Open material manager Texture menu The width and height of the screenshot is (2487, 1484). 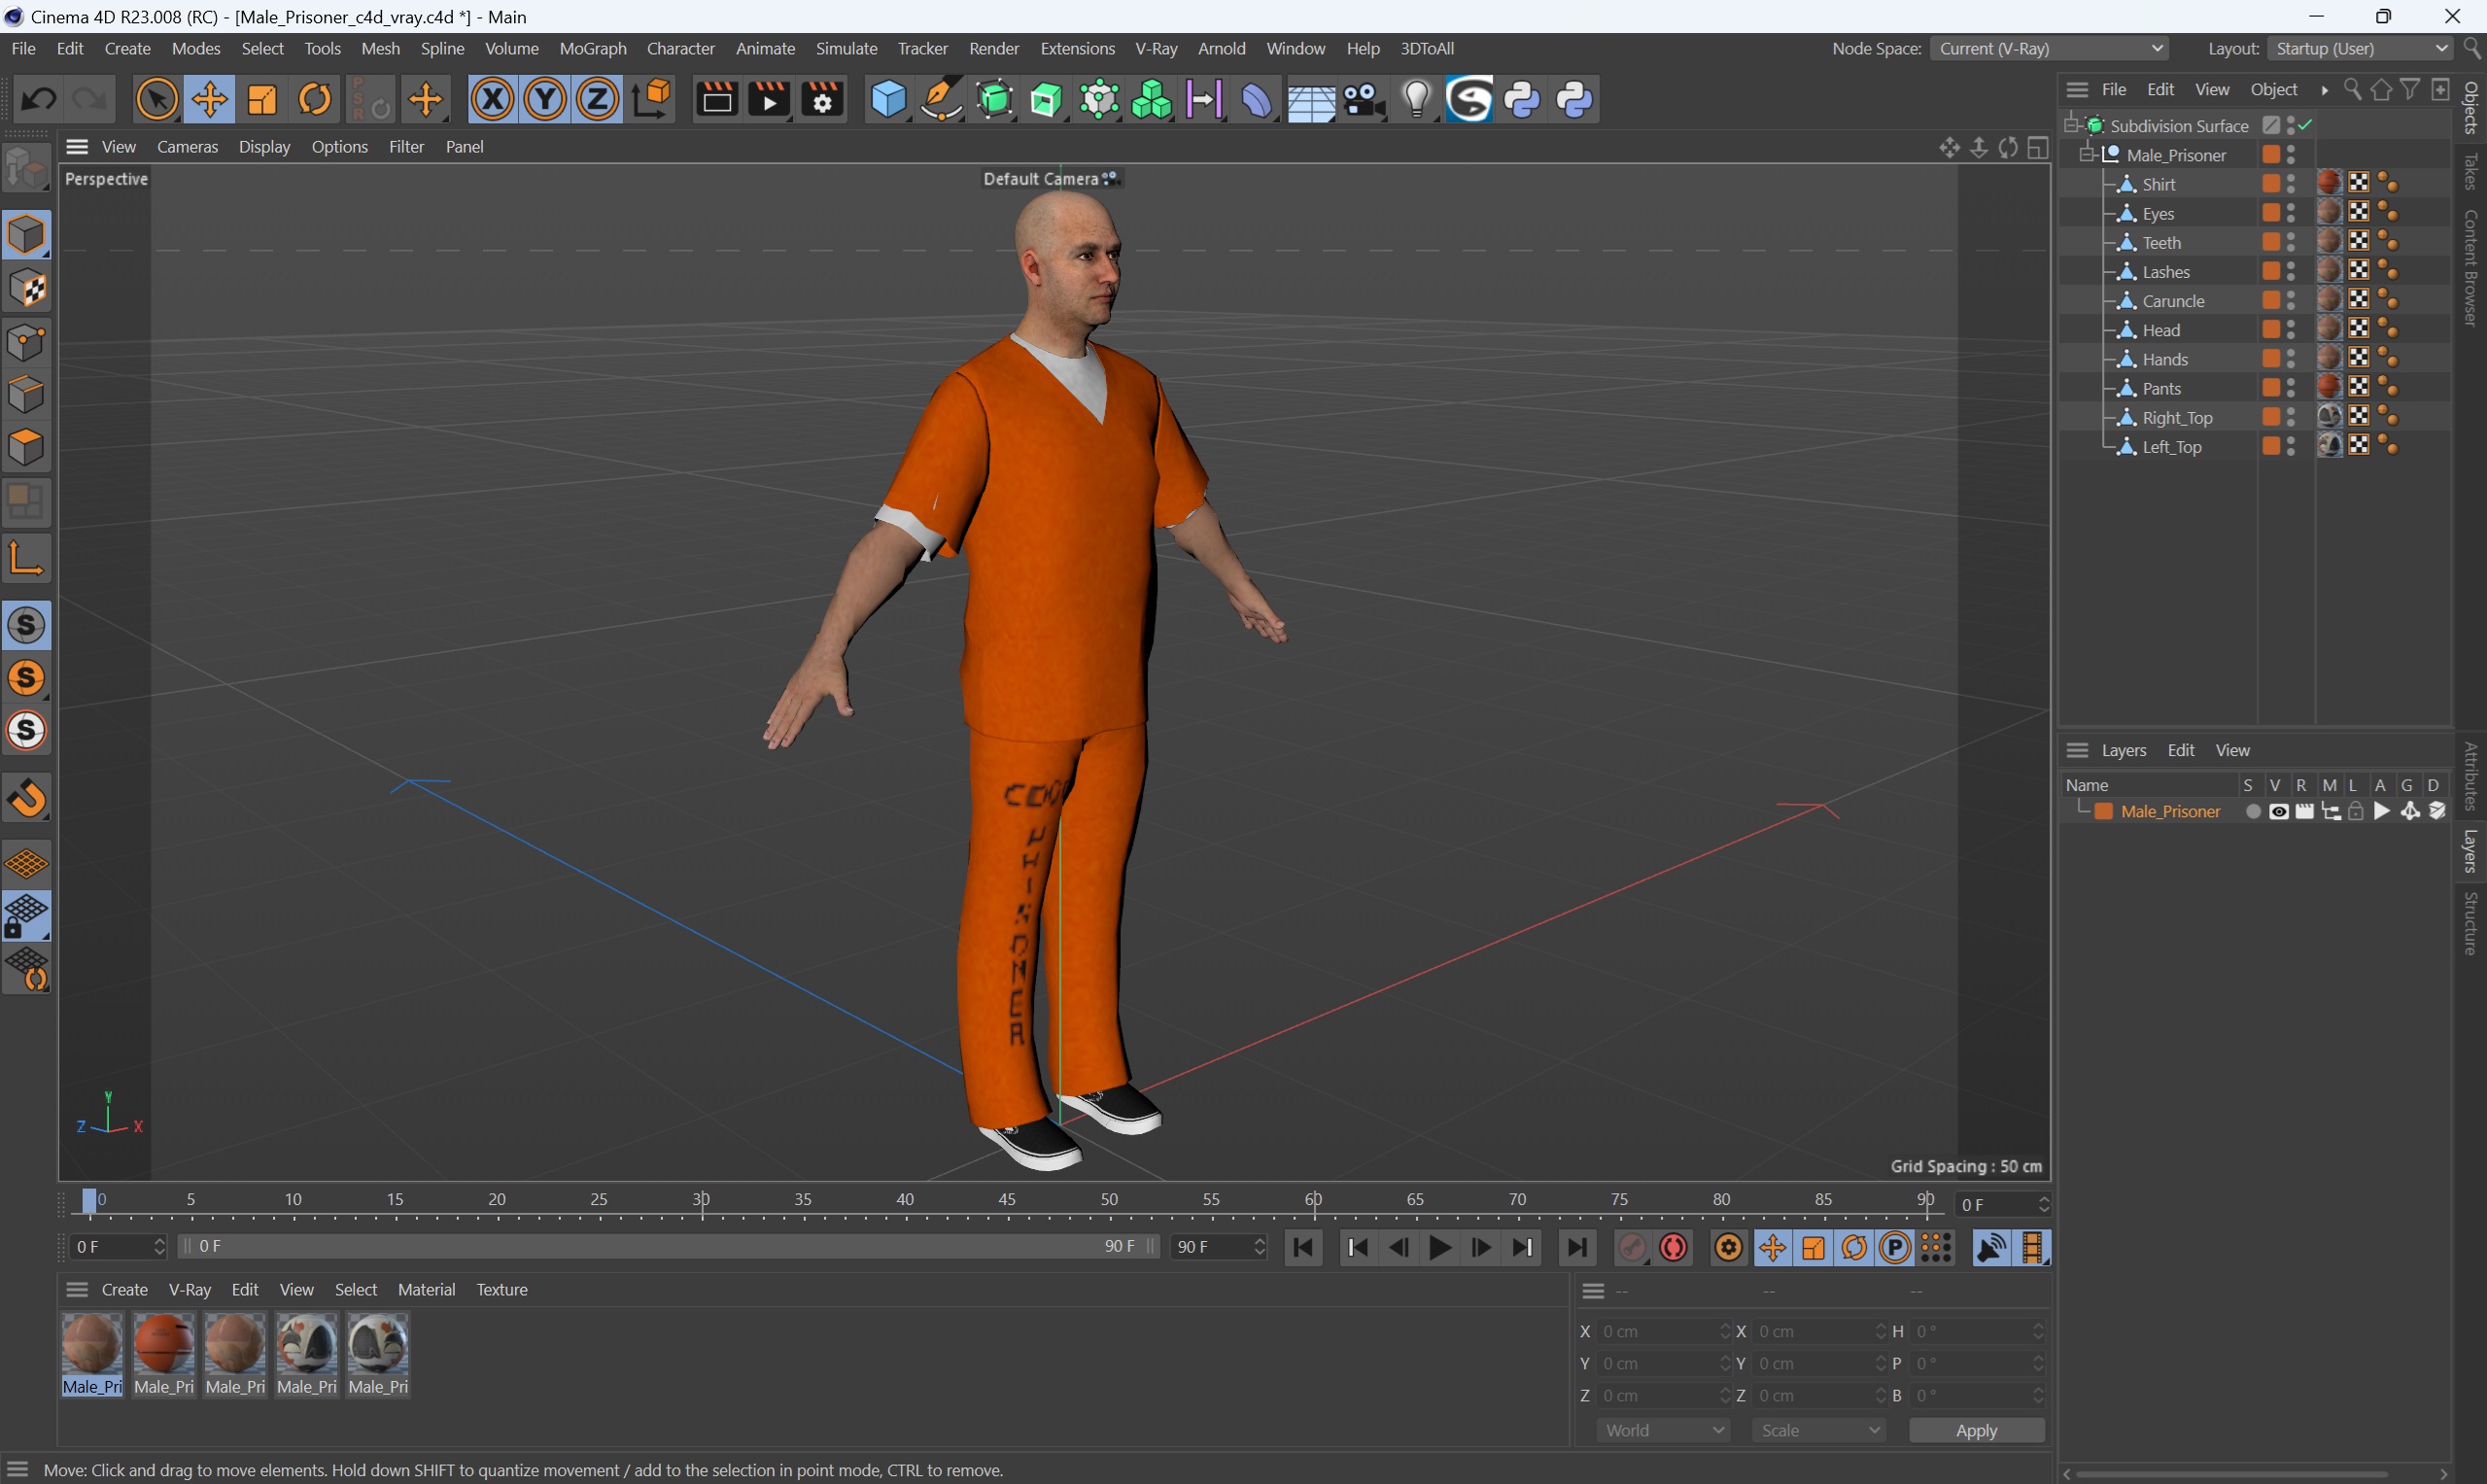click(501, 1289)
